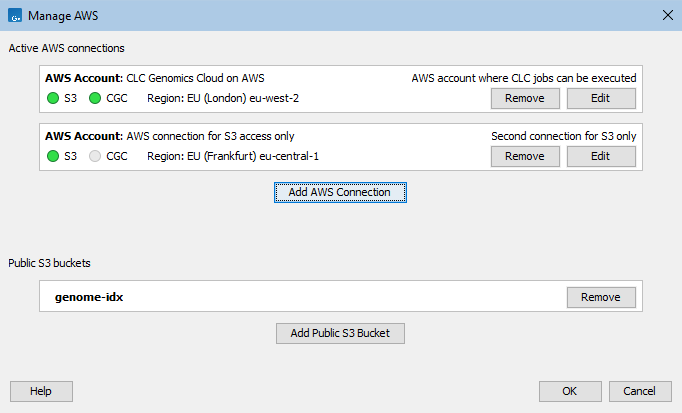Viewport: 682px width, 413px height.
Task: Remove the S3 access only connection
Action: pyautogui.click(x=524, y=156)
